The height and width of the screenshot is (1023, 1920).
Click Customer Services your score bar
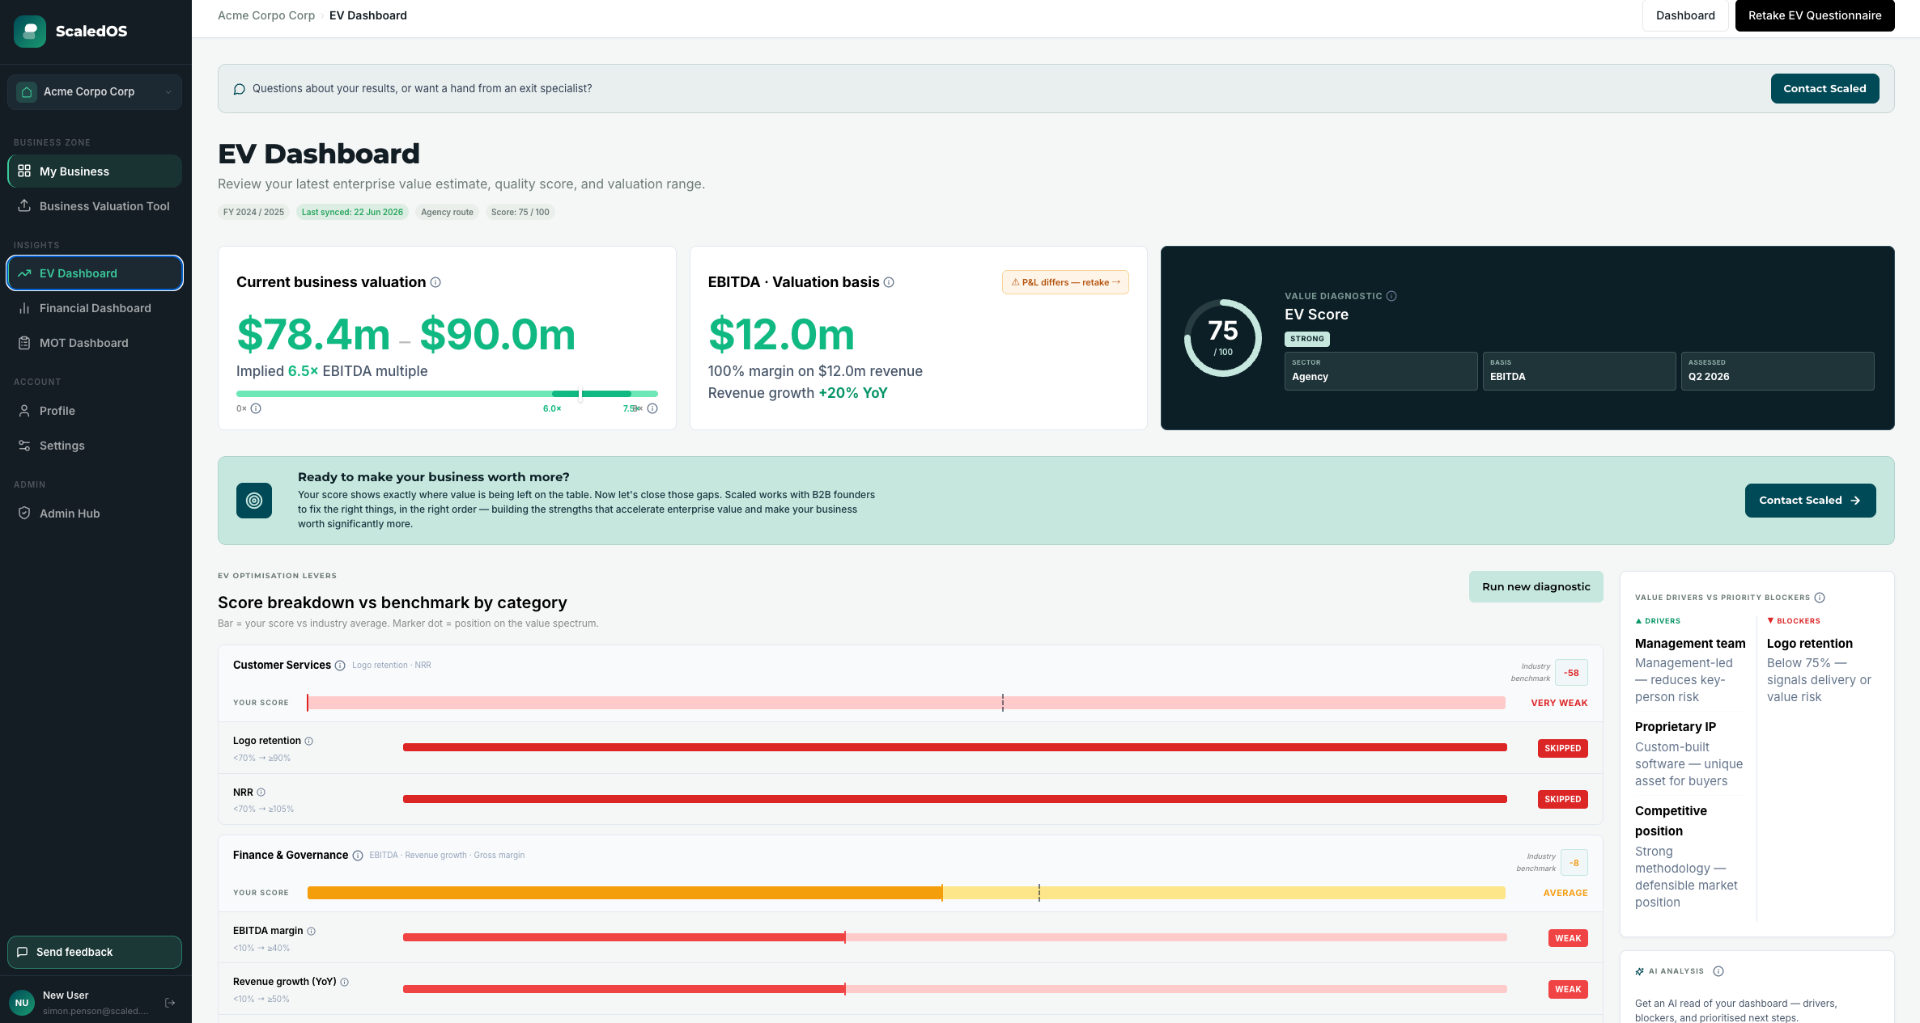tap(906, 703)
